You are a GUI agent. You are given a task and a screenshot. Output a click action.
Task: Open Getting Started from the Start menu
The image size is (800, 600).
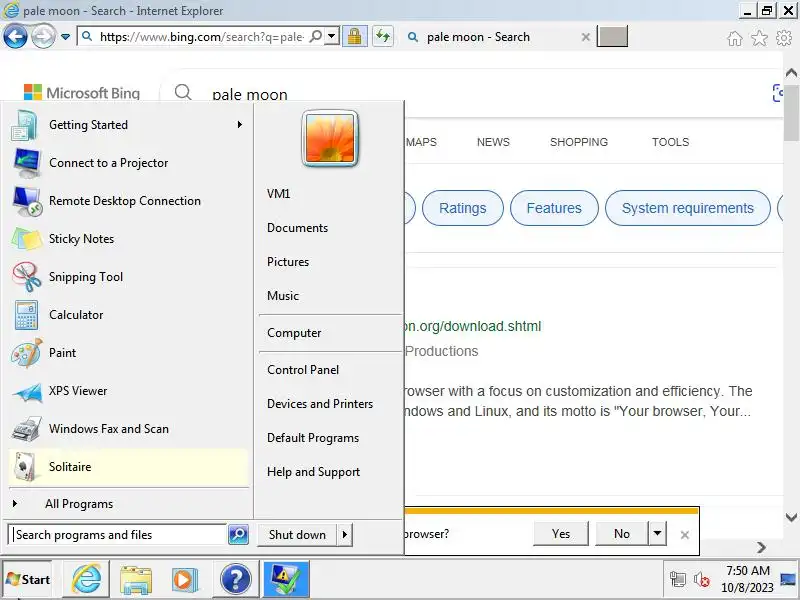pos(128,125)
